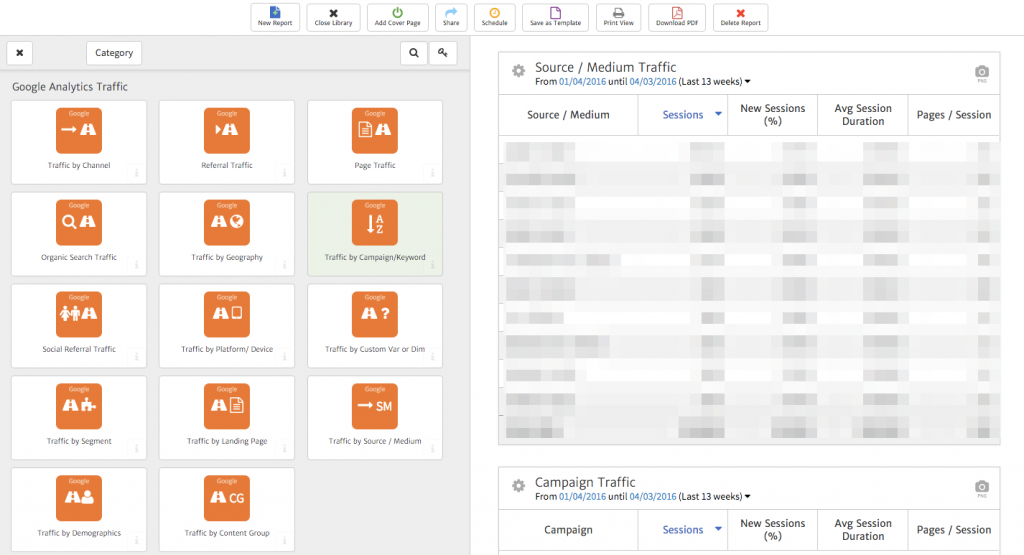Click the Share toolbar button
1024x555 pixels.
coord(451,17)
